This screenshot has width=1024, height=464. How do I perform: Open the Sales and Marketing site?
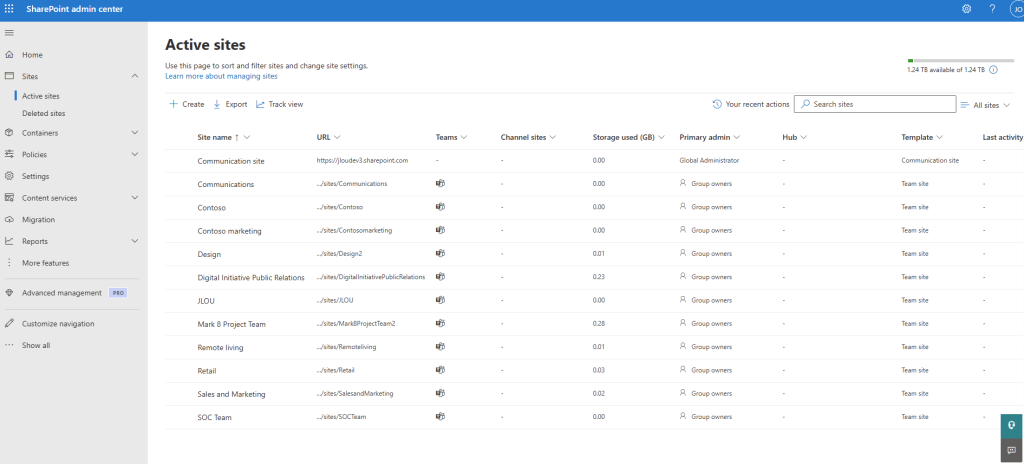click(x=231, y=394)
